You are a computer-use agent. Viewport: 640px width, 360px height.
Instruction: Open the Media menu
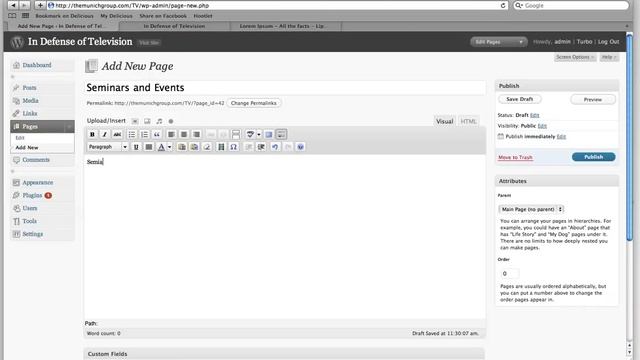pos(30,100)
